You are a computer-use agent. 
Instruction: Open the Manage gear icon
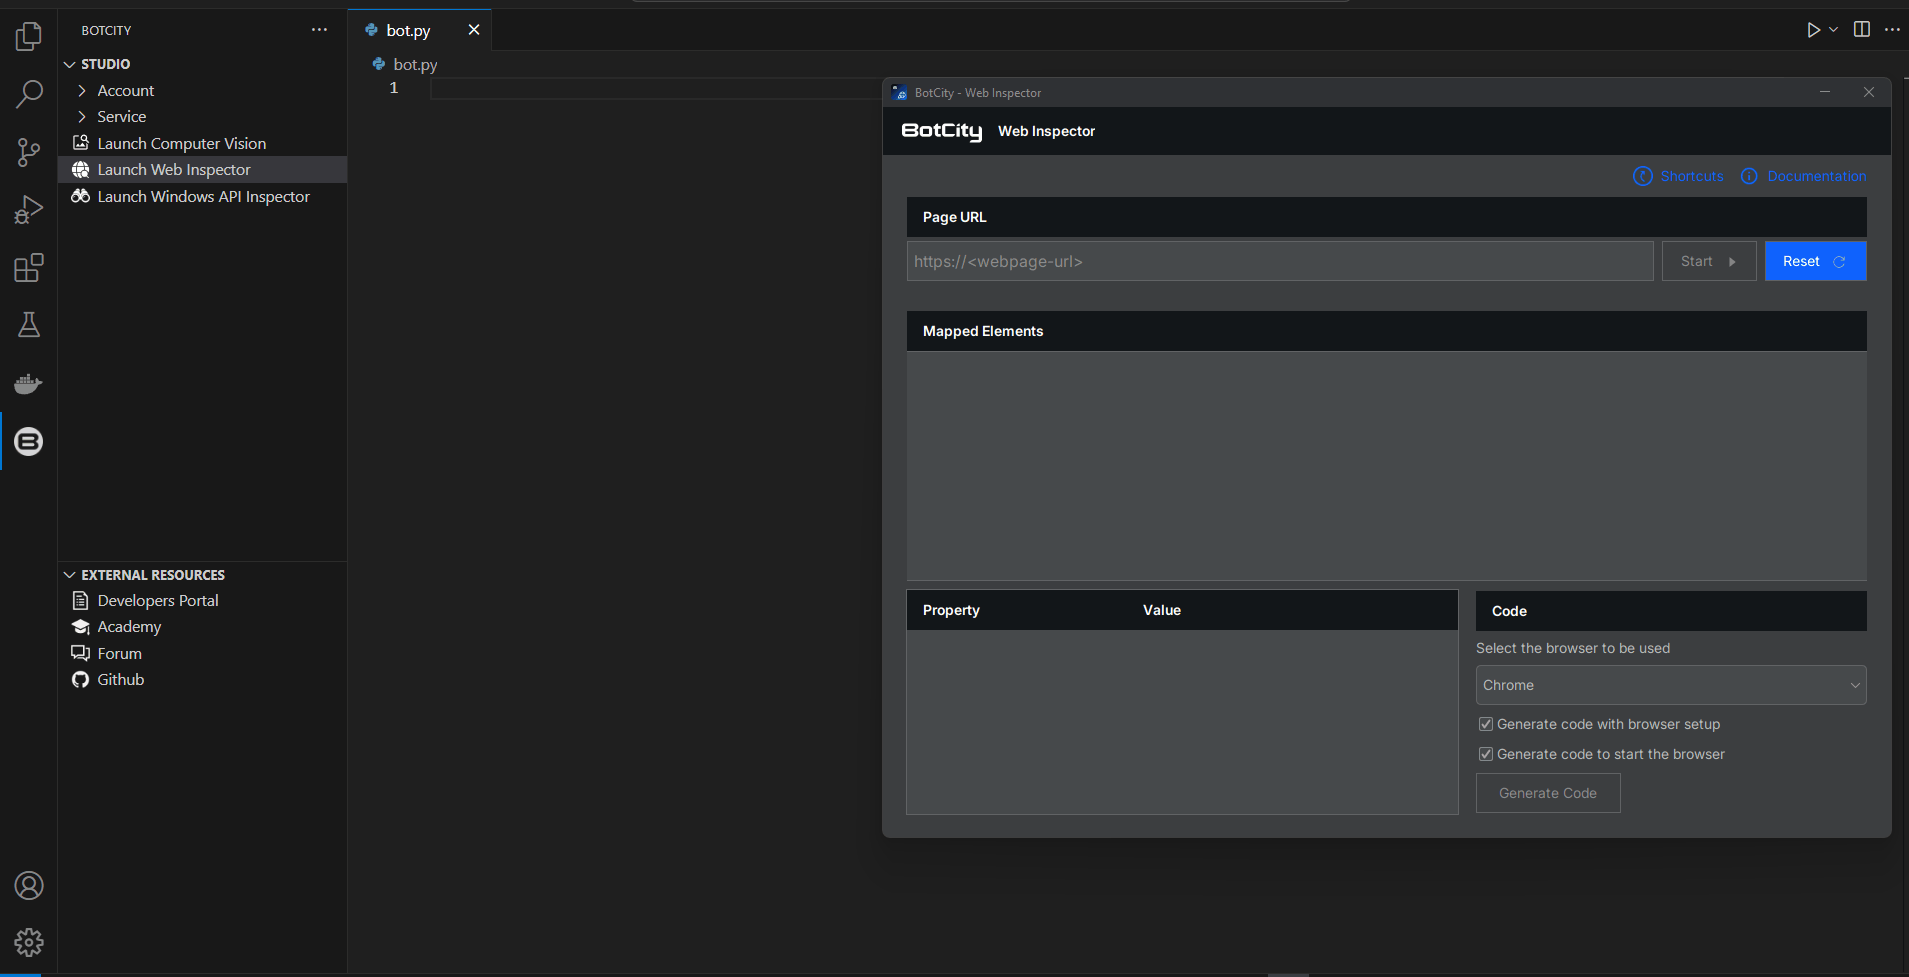point(29,942)
